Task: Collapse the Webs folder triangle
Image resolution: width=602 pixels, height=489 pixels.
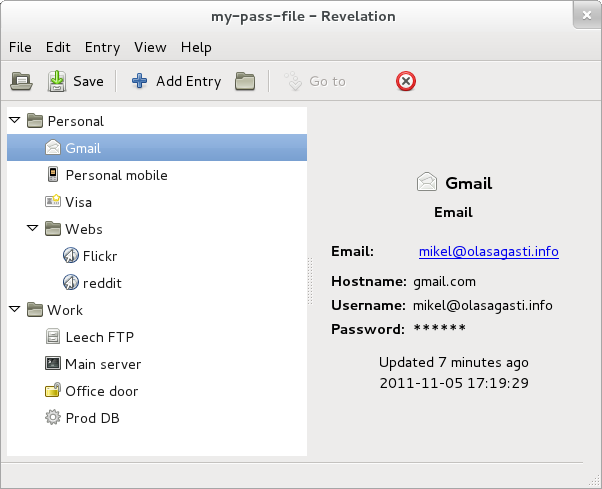Action: pyautogui.click(x=33, y=228)
